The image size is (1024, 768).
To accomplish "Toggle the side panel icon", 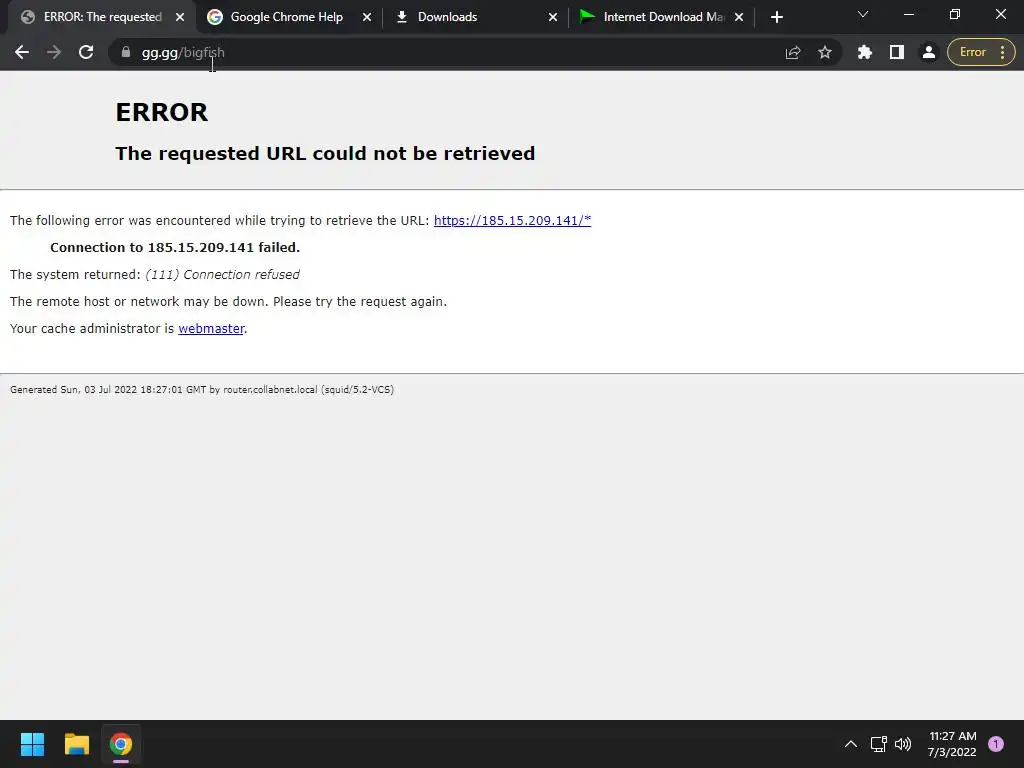I will pyautogui.click(x=897, y=52).
